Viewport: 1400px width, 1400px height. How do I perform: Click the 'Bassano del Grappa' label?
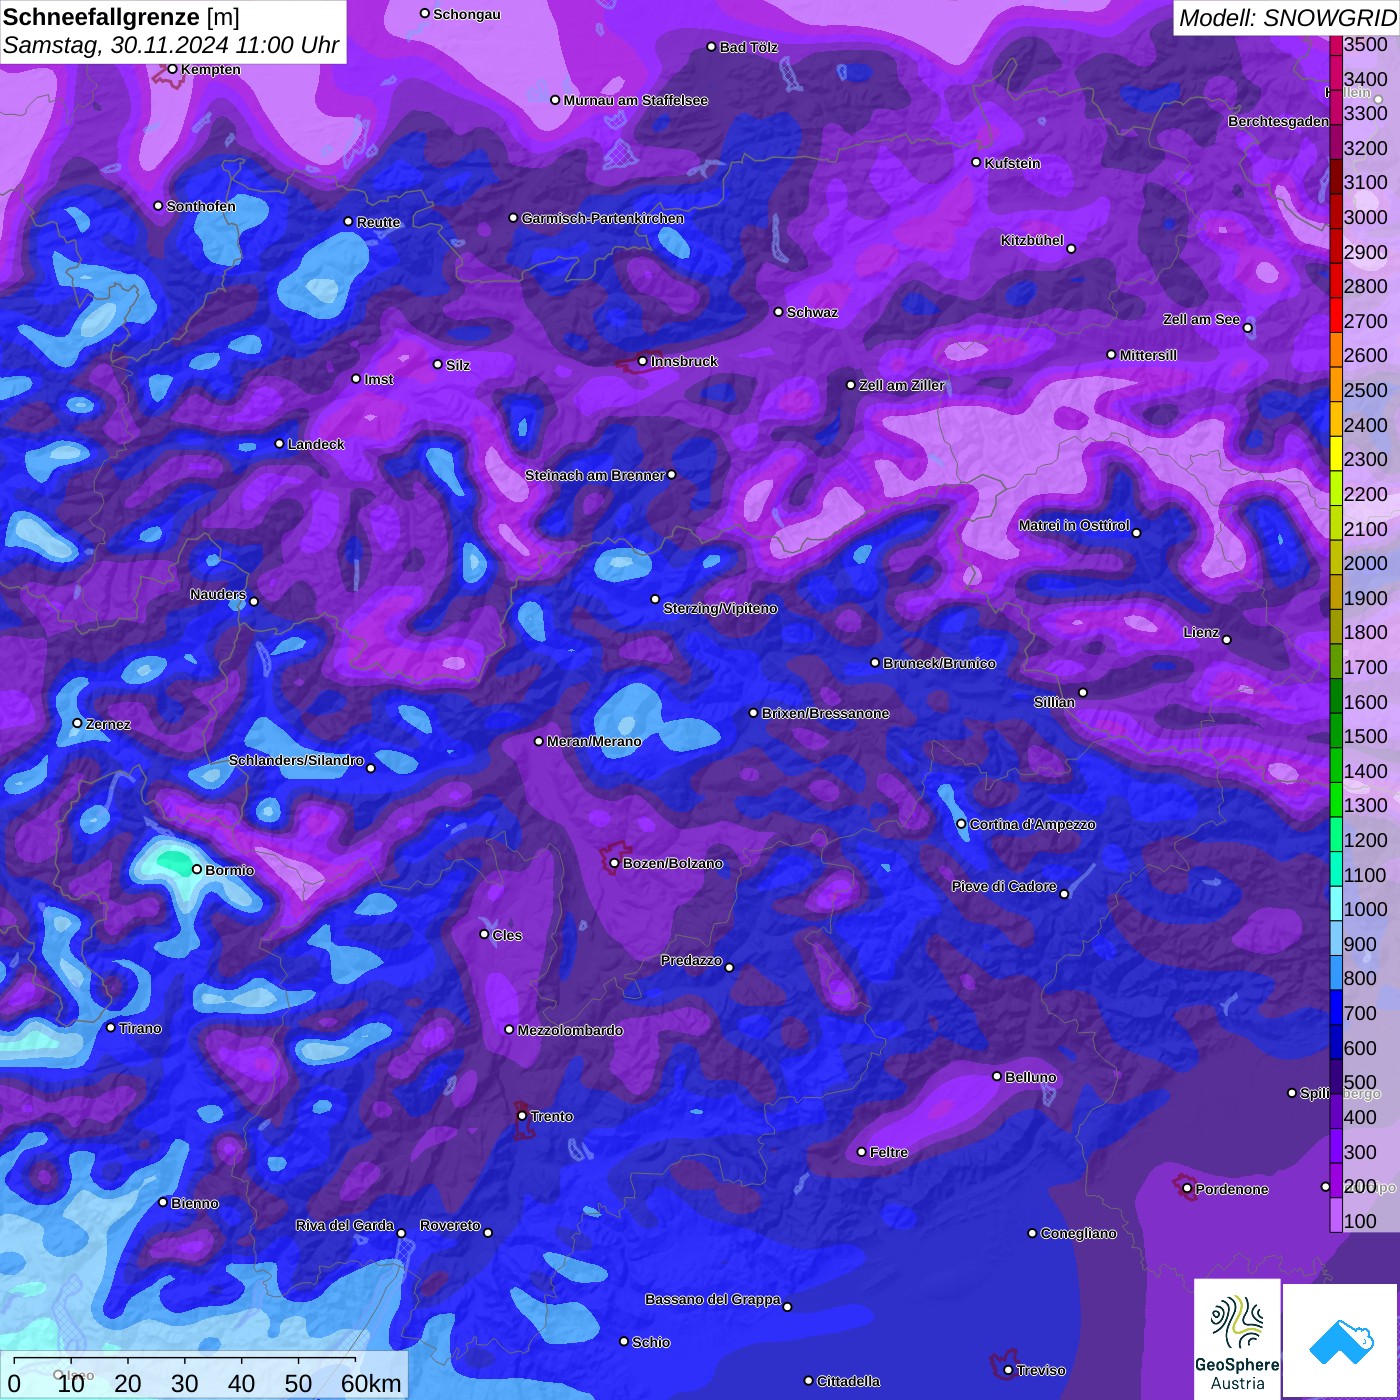coord(712,1299)
